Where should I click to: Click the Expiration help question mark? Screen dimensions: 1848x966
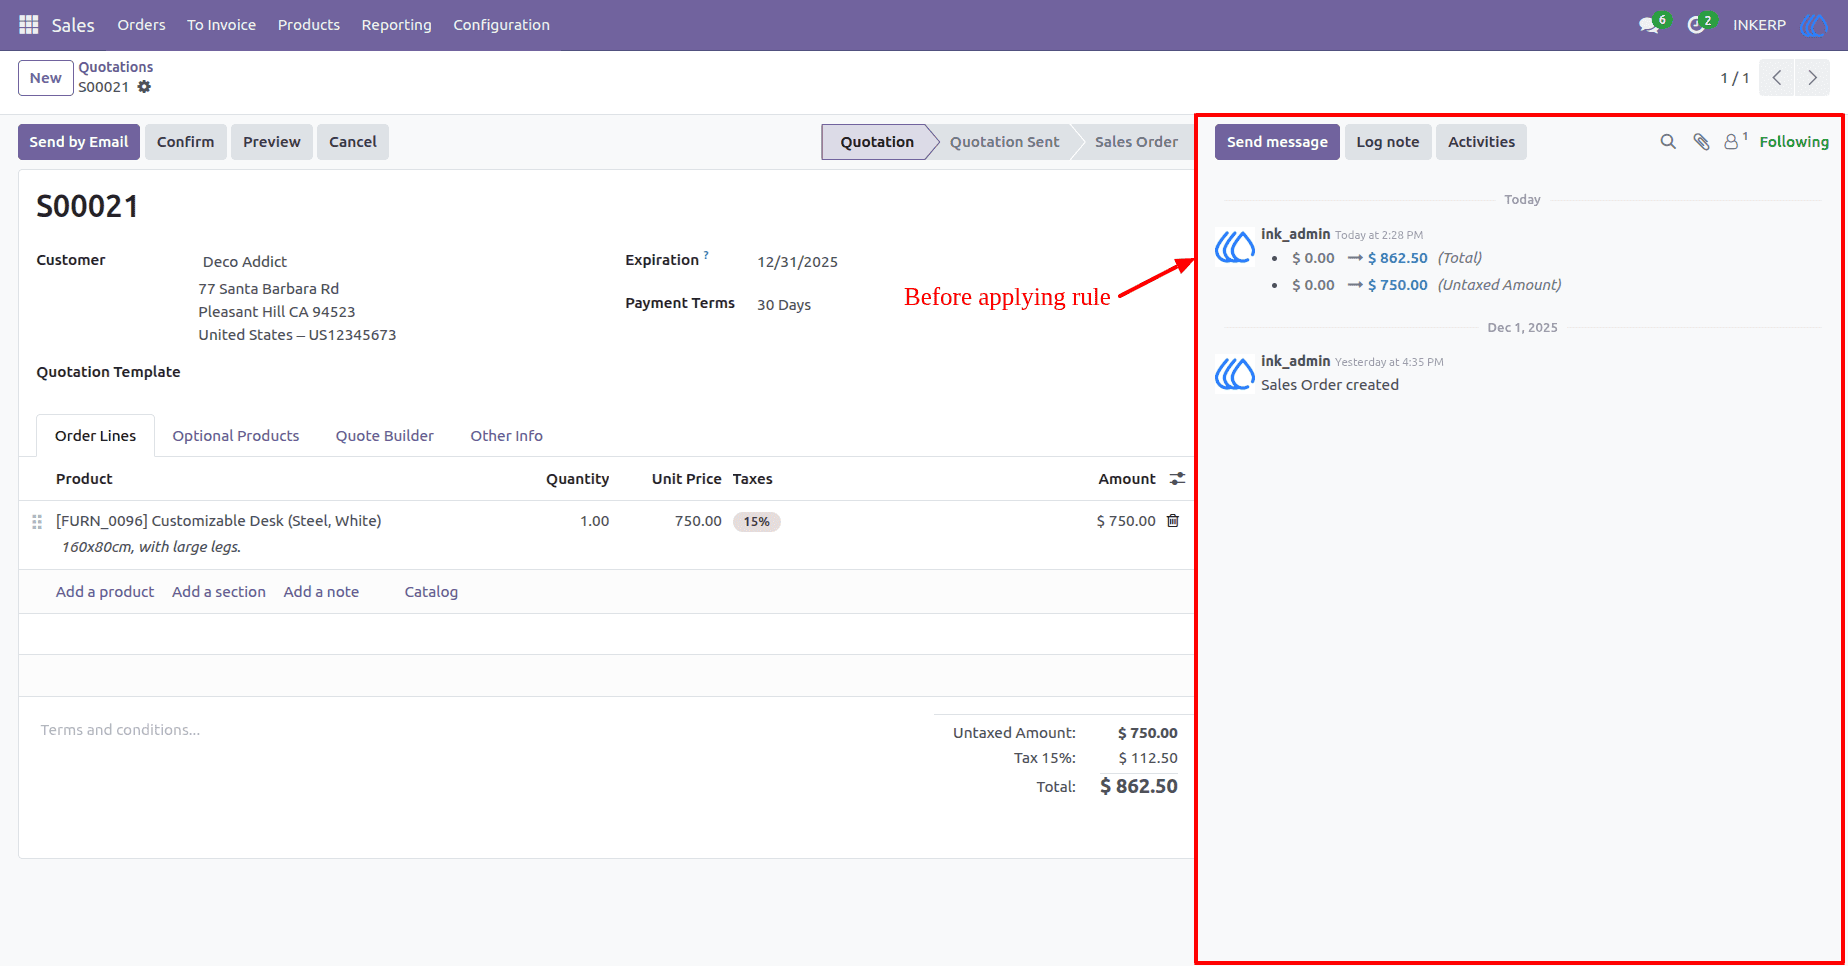[x=706, y=255]
